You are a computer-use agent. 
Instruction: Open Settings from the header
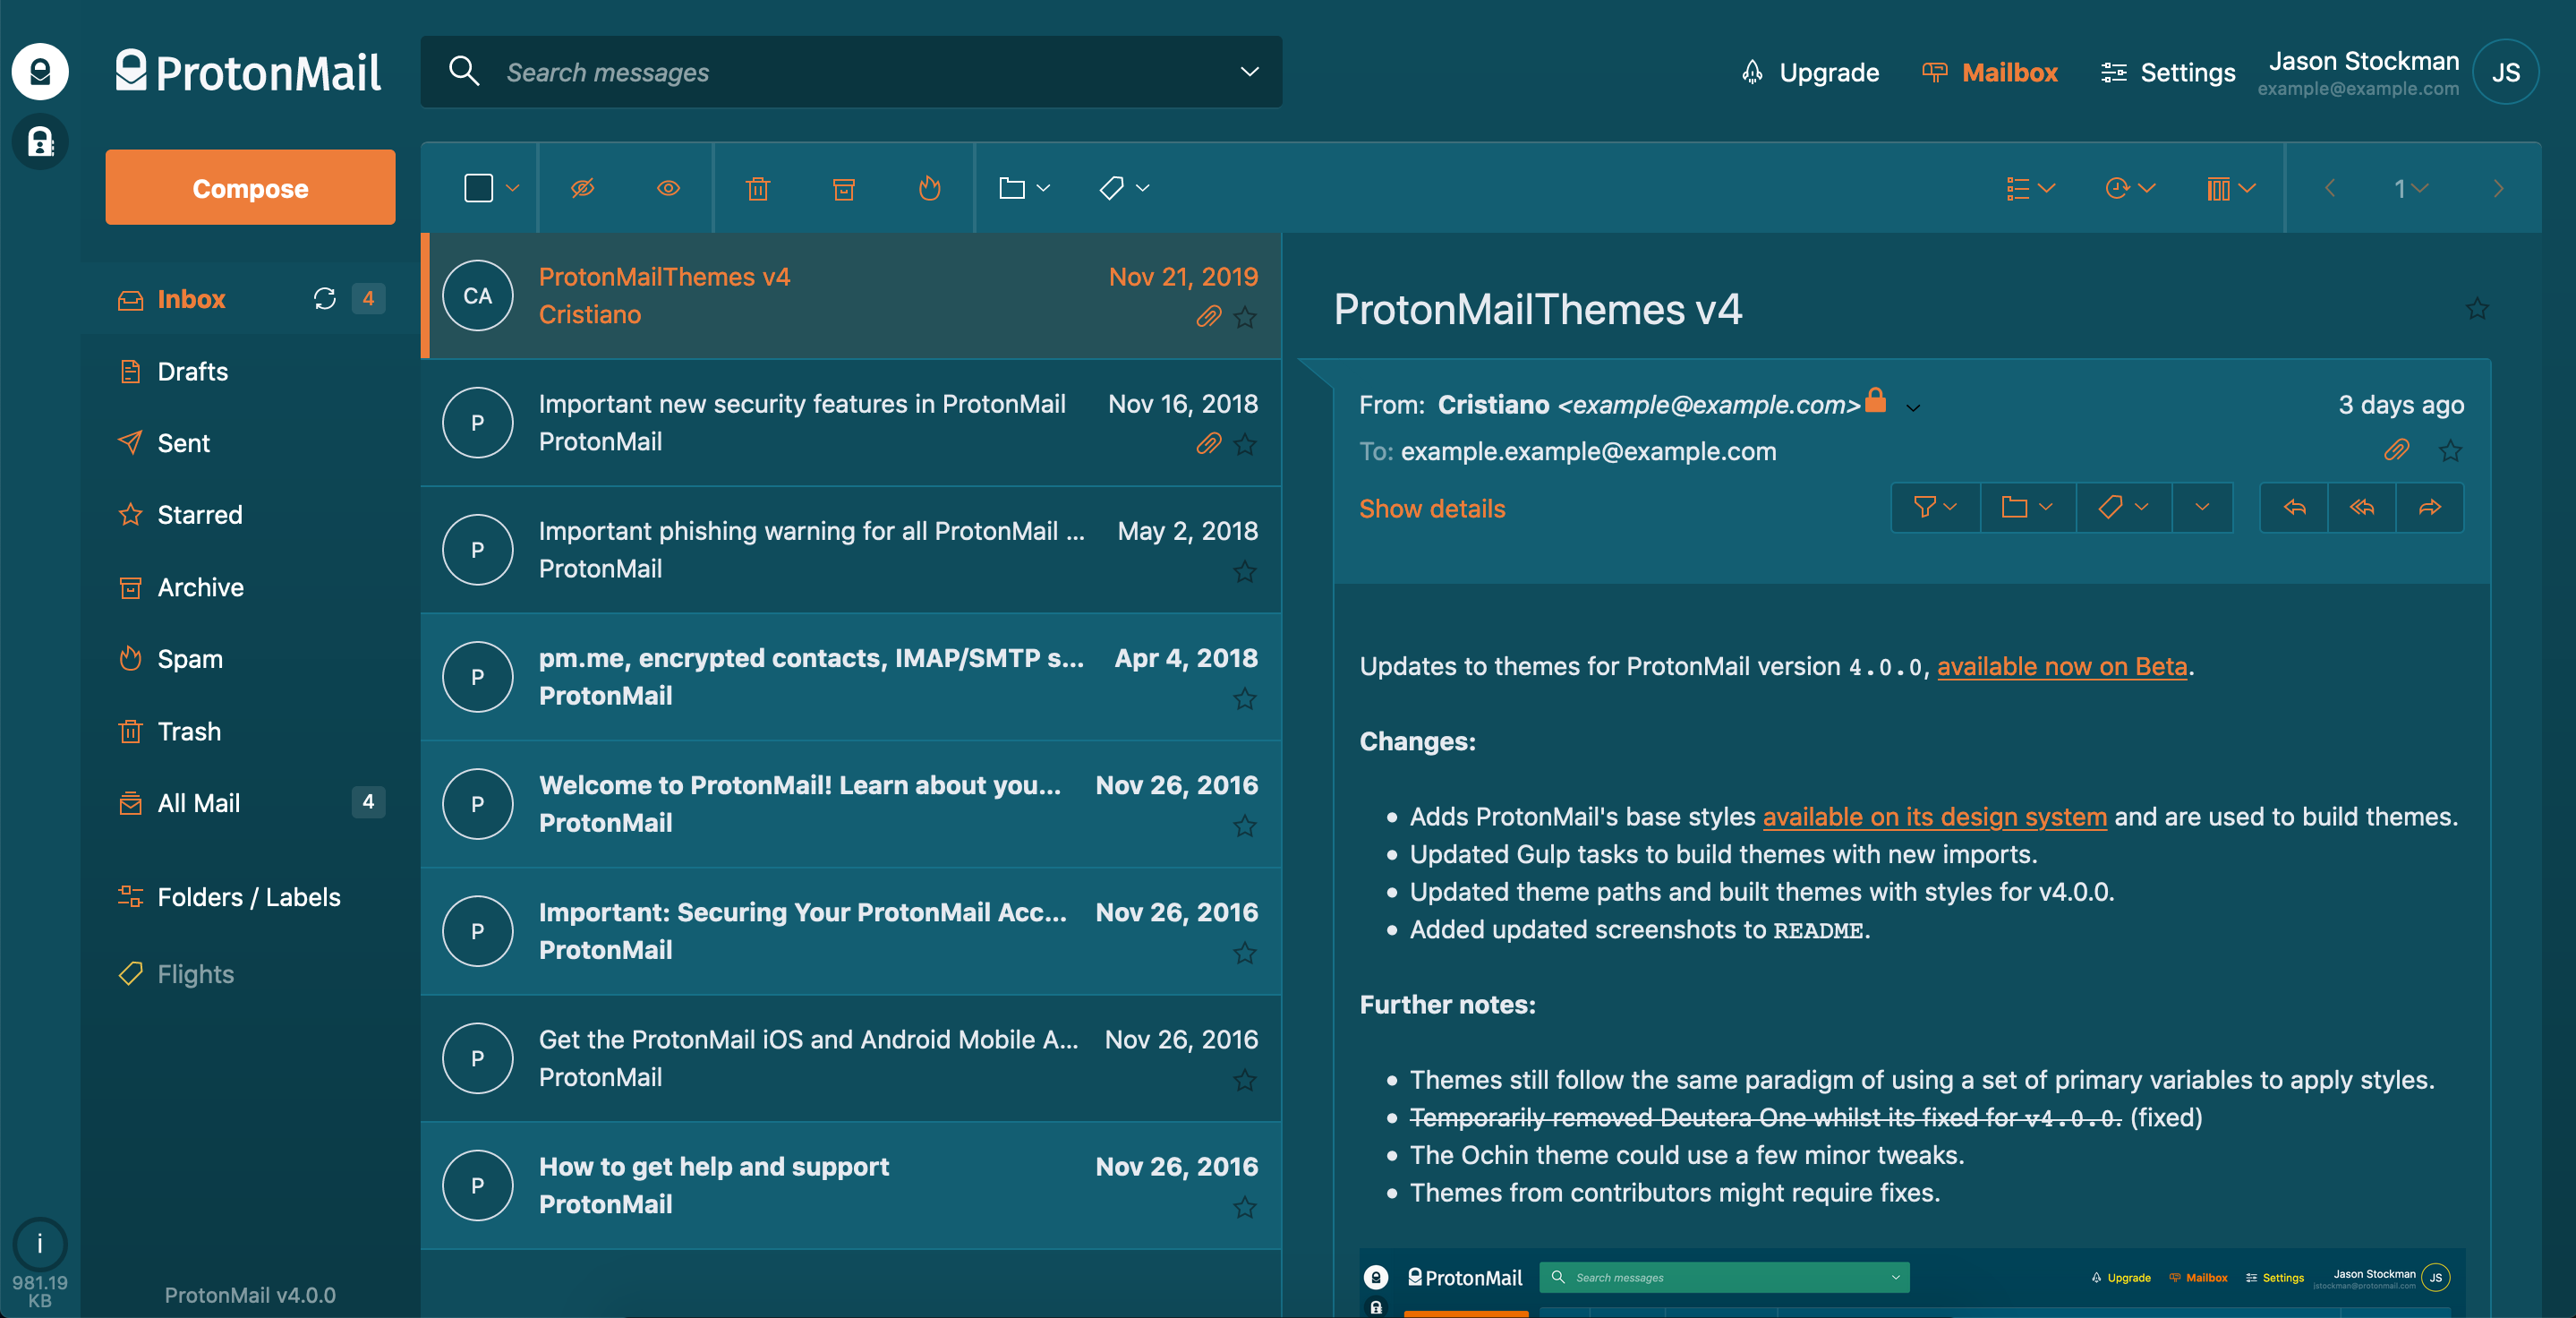point(2168,72)
